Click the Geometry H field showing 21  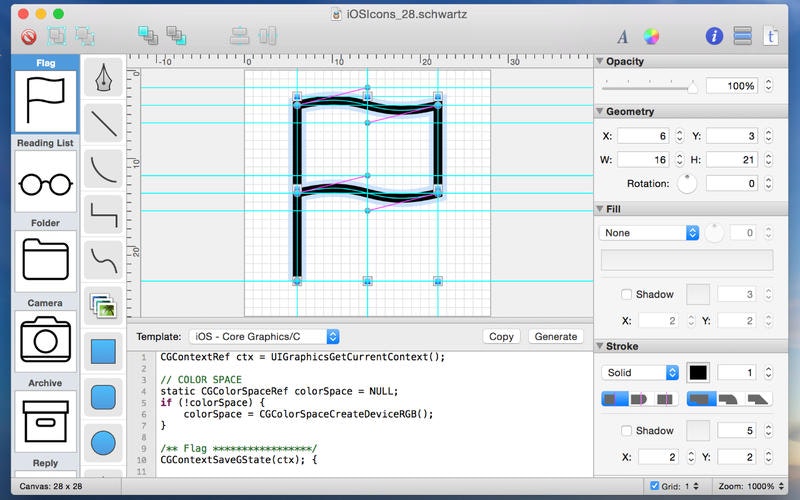coord(732,160)
